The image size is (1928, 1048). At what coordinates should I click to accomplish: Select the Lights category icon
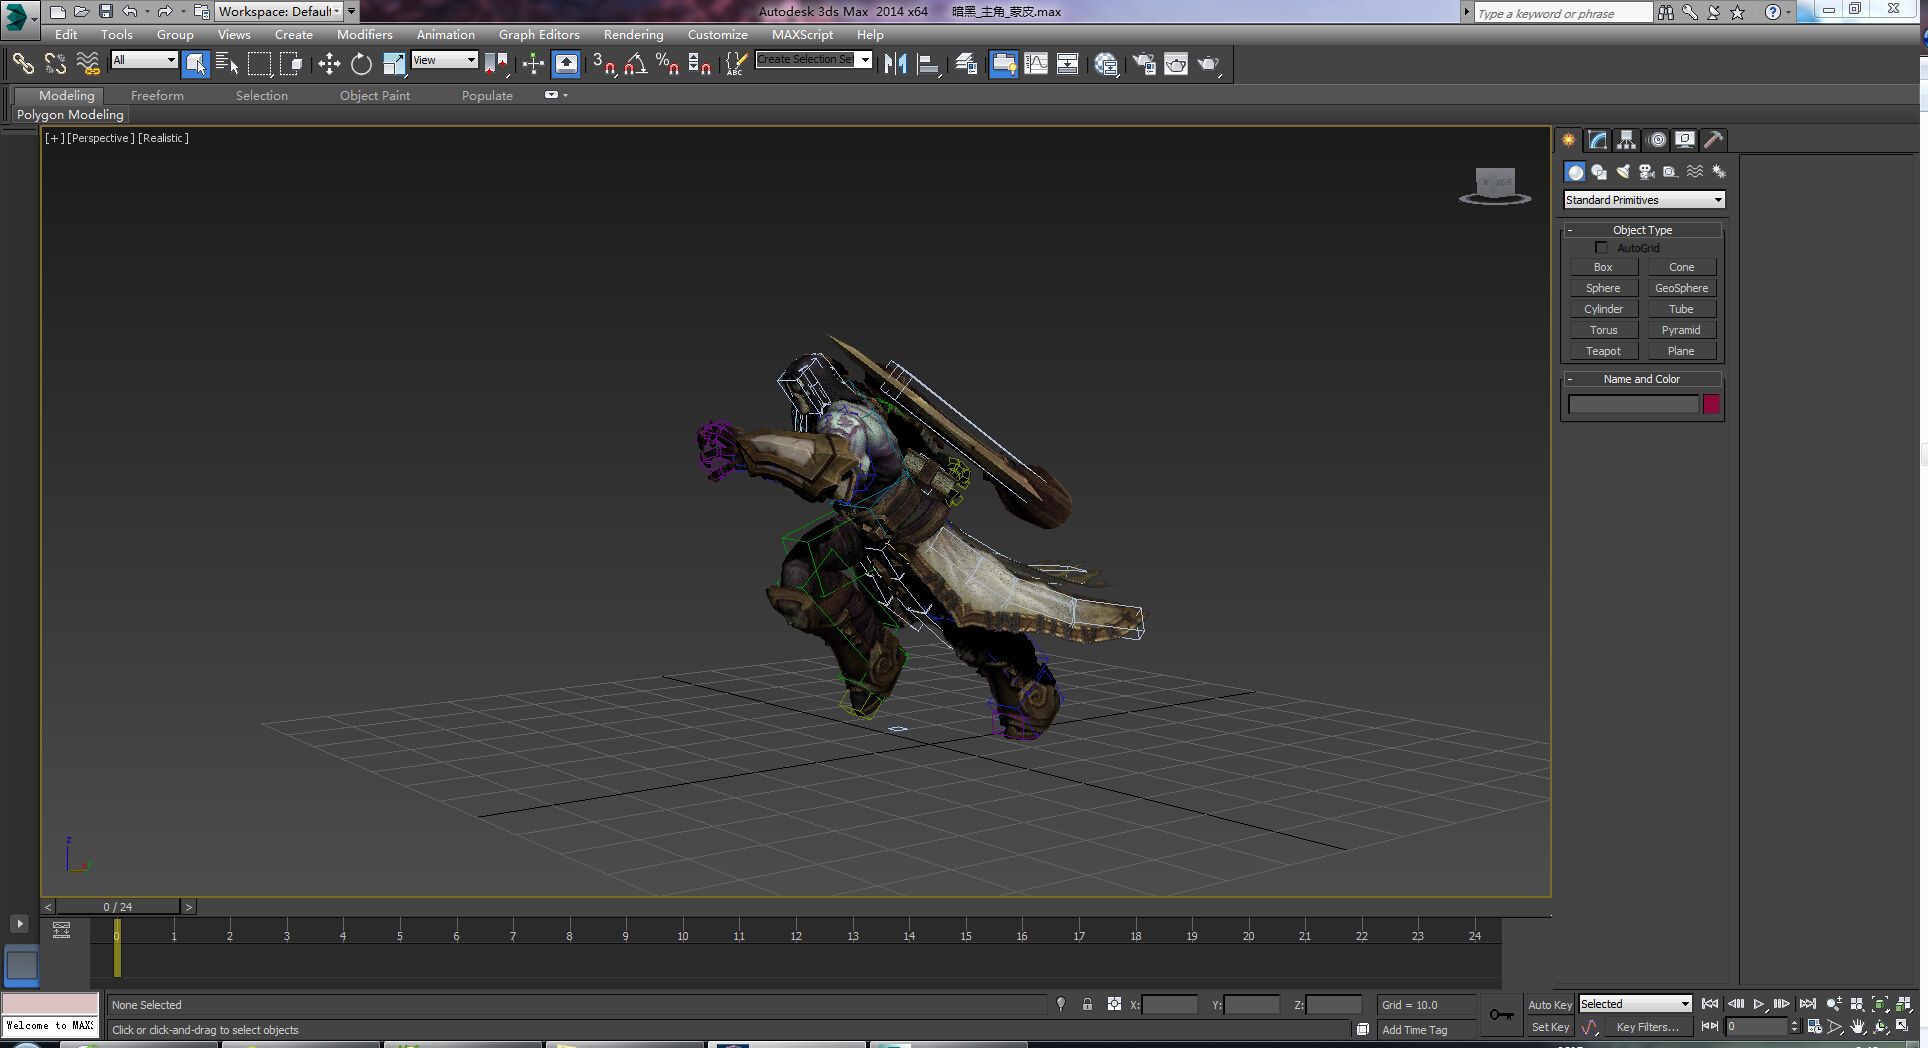1623,172
